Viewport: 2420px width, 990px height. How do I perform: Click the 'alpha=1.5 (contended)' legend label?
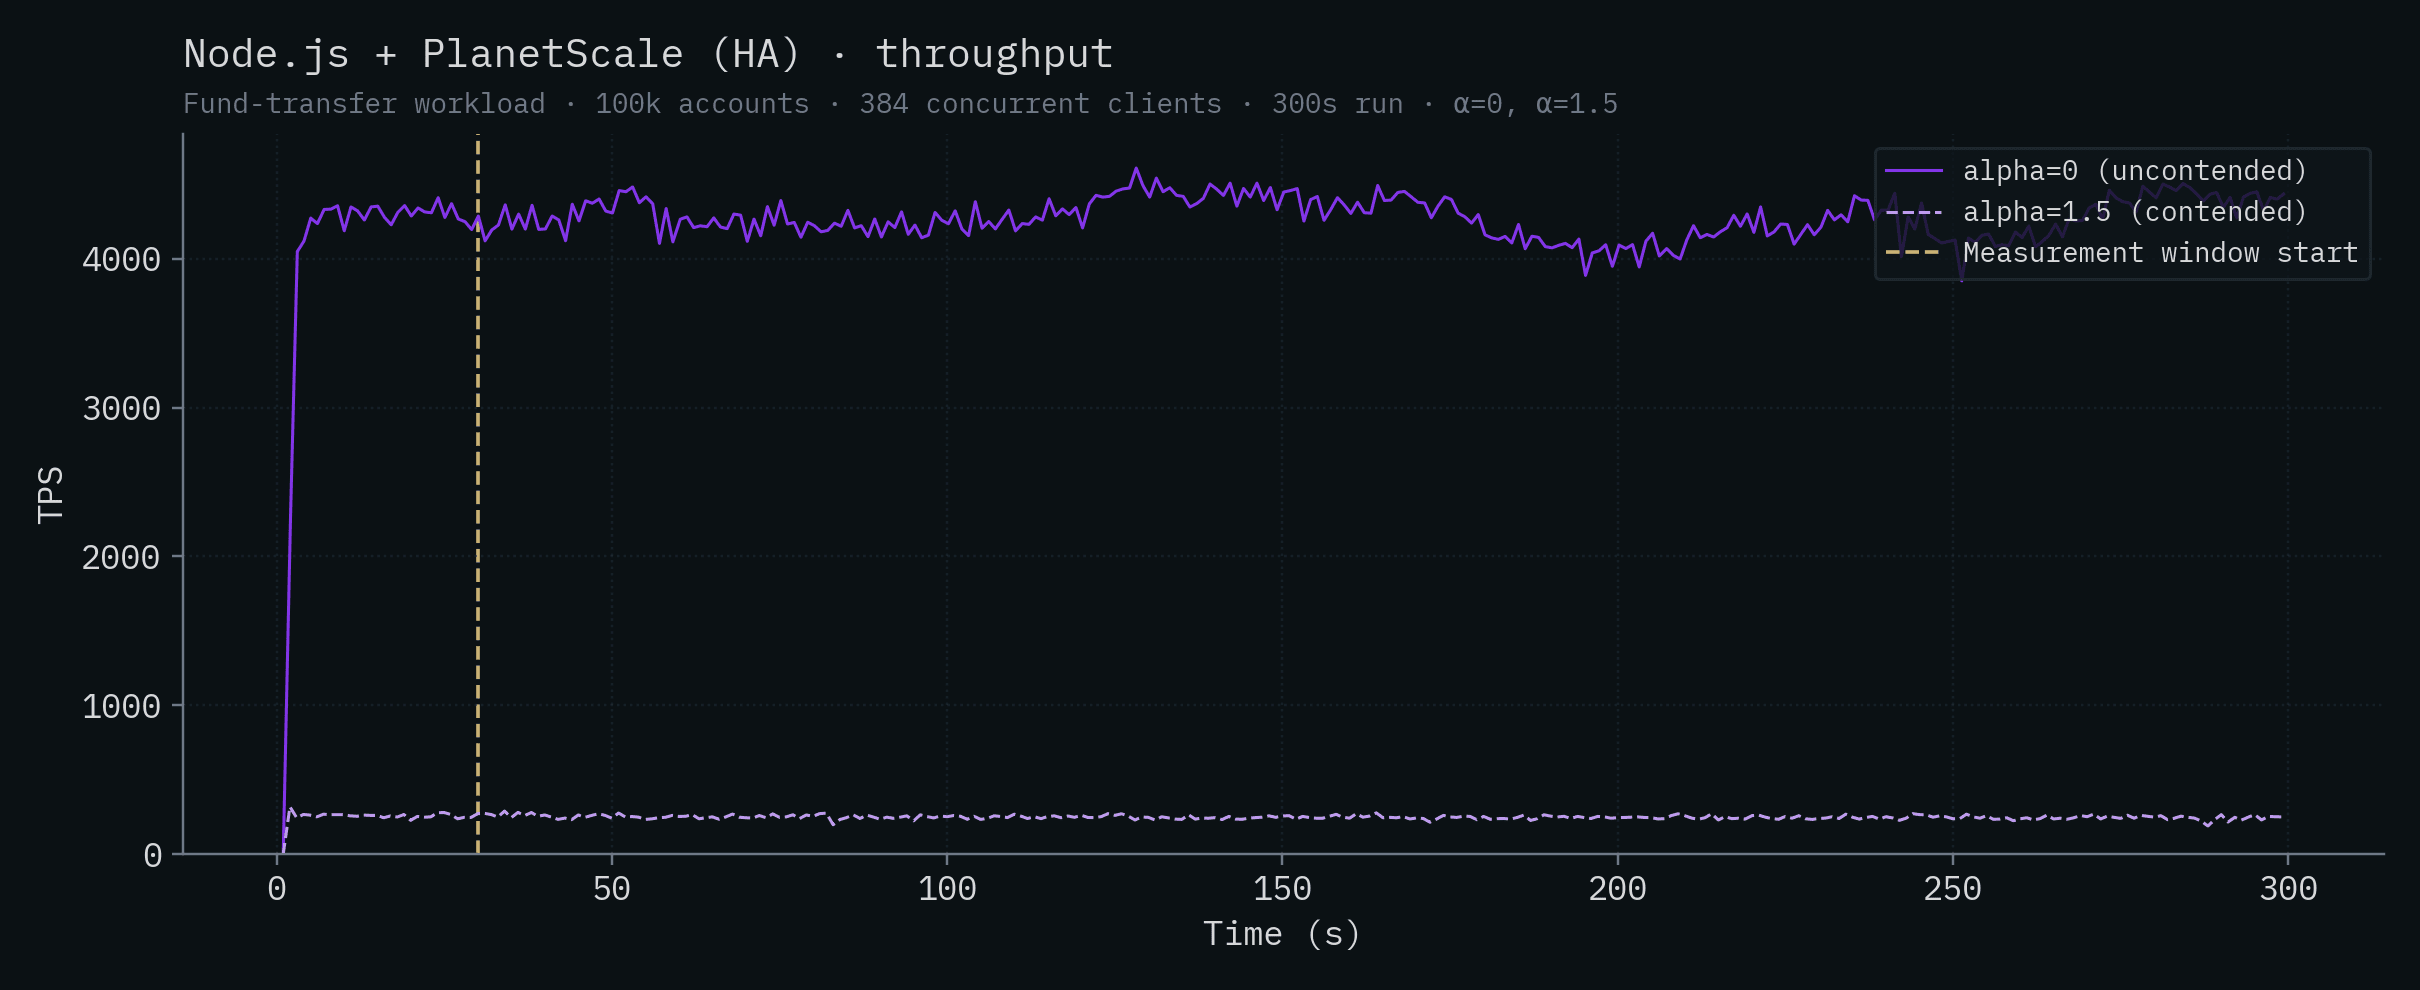(2135, 212)
